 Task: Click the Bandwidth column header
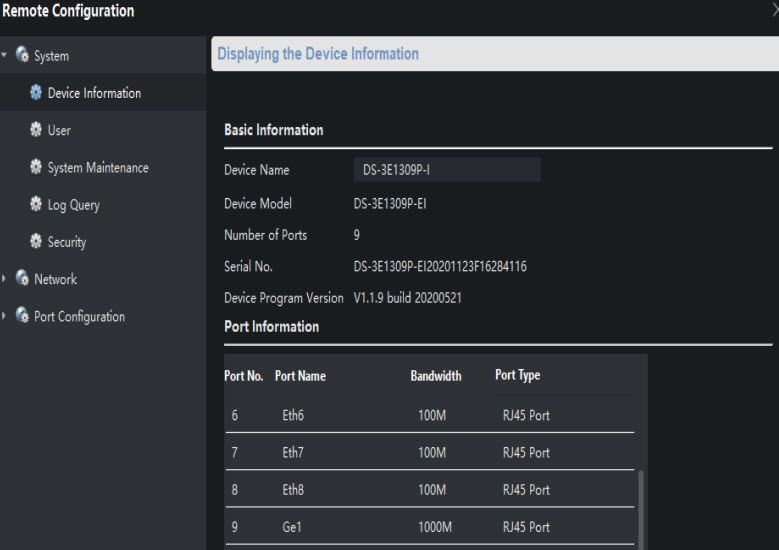(436, 376)
